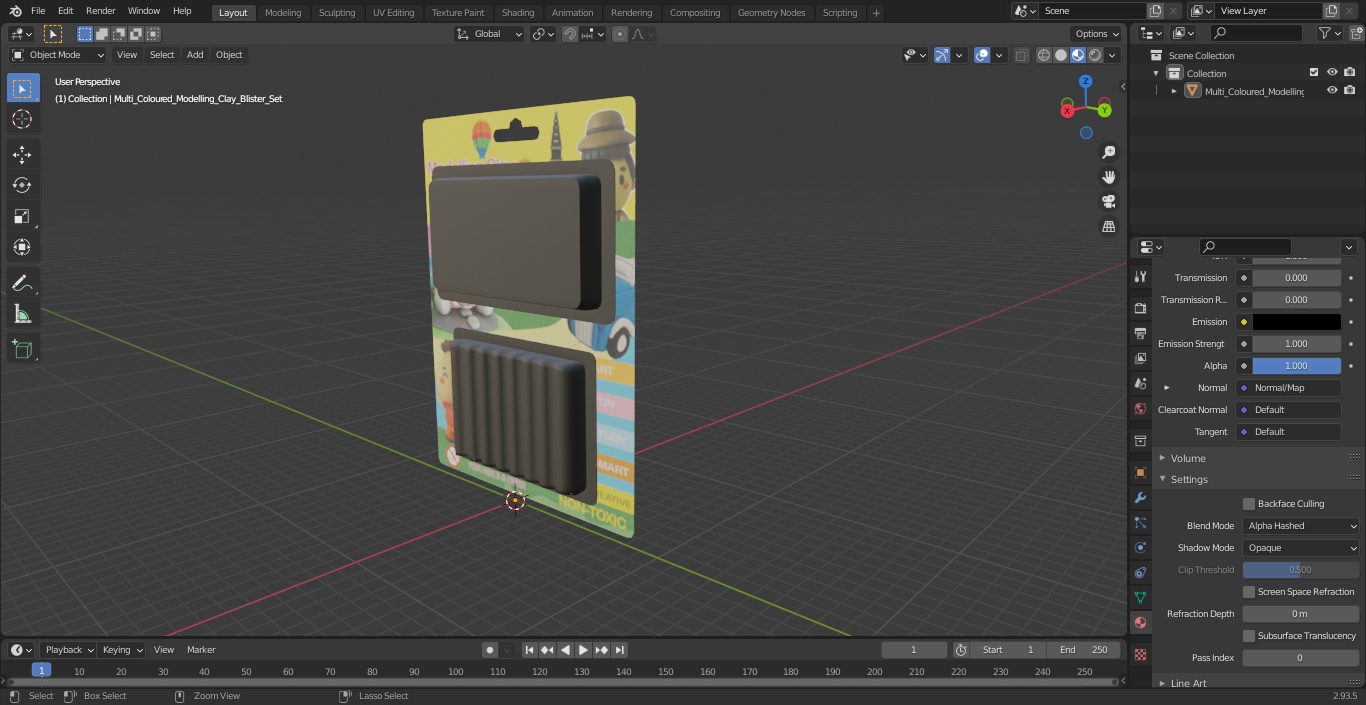Select the Transform tool
Viewport: 1366px width, 705px height.
22,247
